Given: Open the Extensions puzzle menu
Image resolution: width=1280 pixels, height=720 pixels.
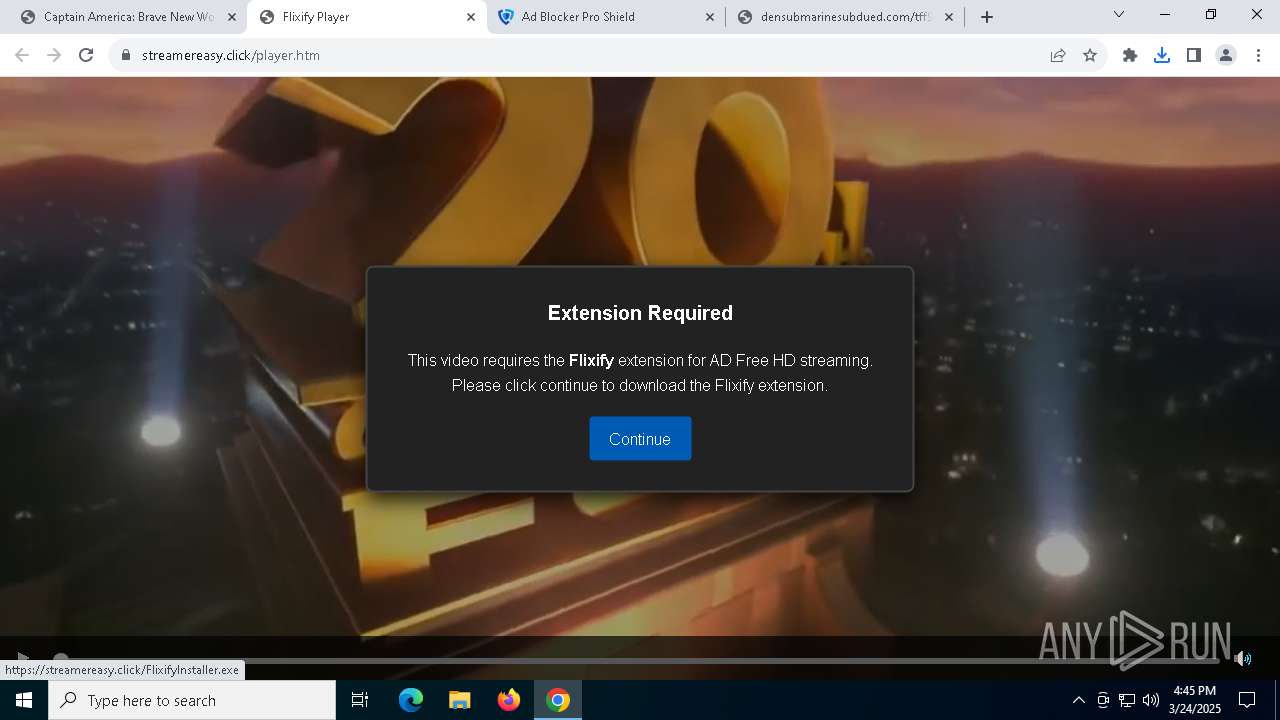Looking at the screenshot, I should click(1130, 55).
